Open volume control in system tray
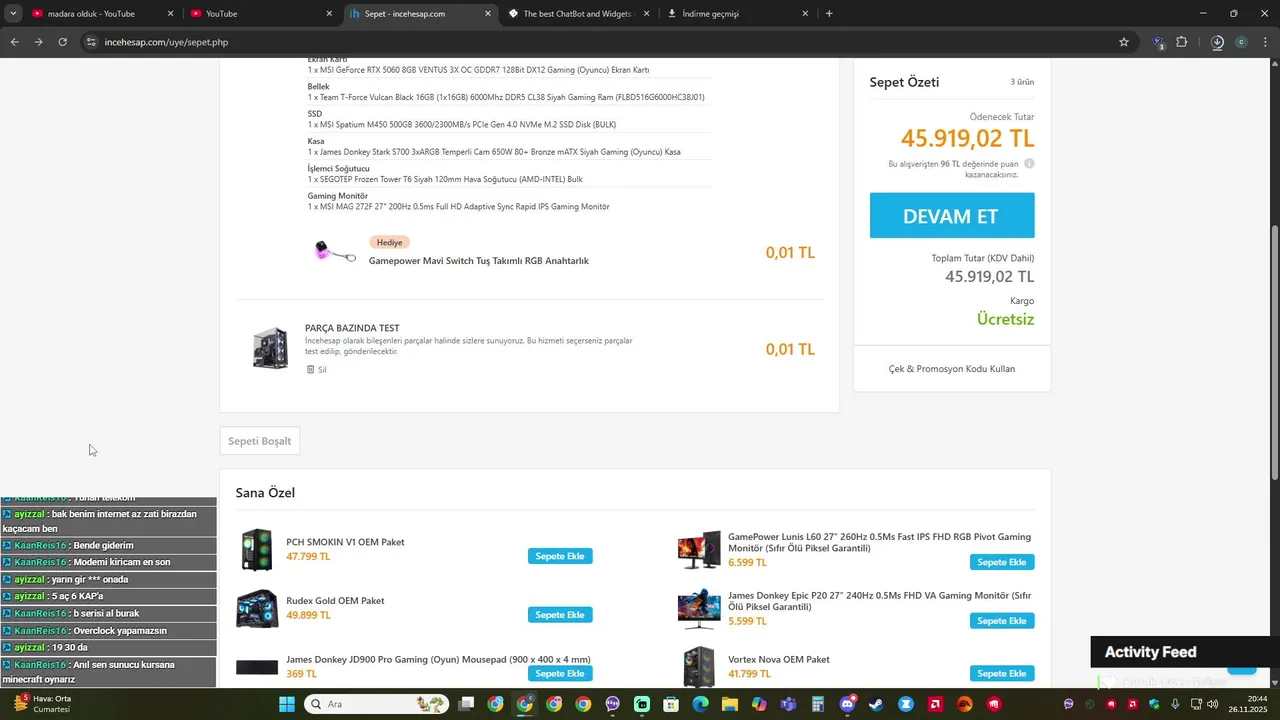This screenshot has height=720, width=1280. [1212, 704]
